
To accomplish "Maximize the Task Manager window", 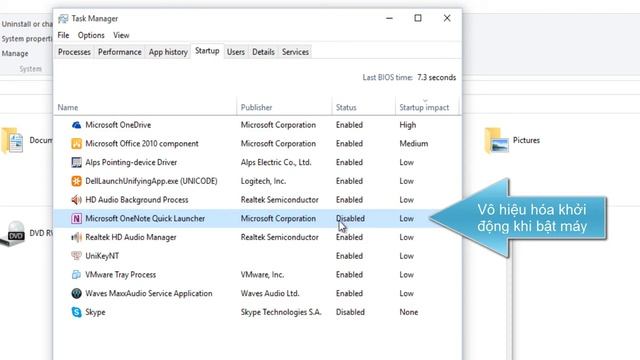I will tap(418, 18).
